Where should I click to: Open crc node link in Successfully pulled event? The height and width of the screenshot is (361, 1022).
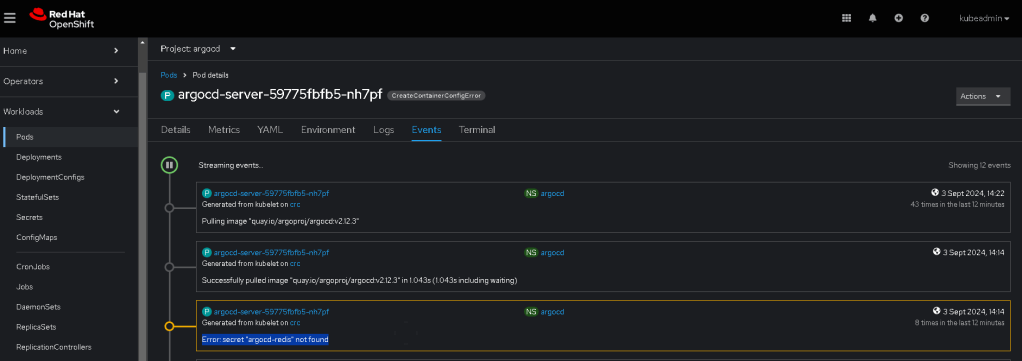pyautogui.click(x=295, y=263)
